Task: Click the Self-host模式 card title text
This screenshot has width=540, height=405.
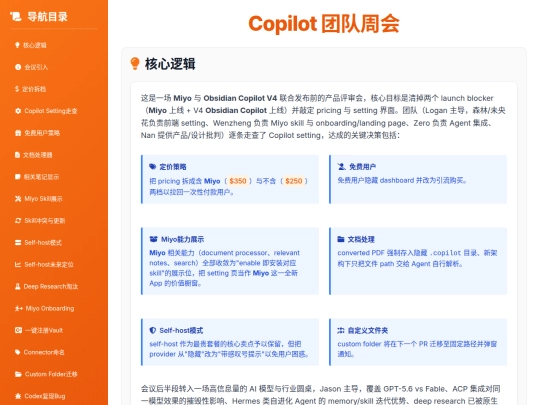Action: (x=181, y=331)
